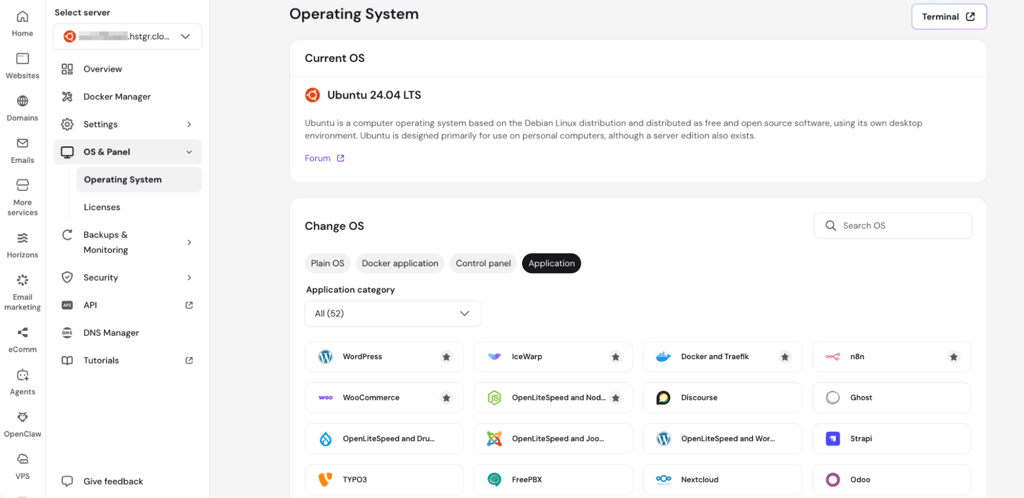Click the Discourse logo icon
The height and width of the screenshot is (498, 1024).
[664, 397]
